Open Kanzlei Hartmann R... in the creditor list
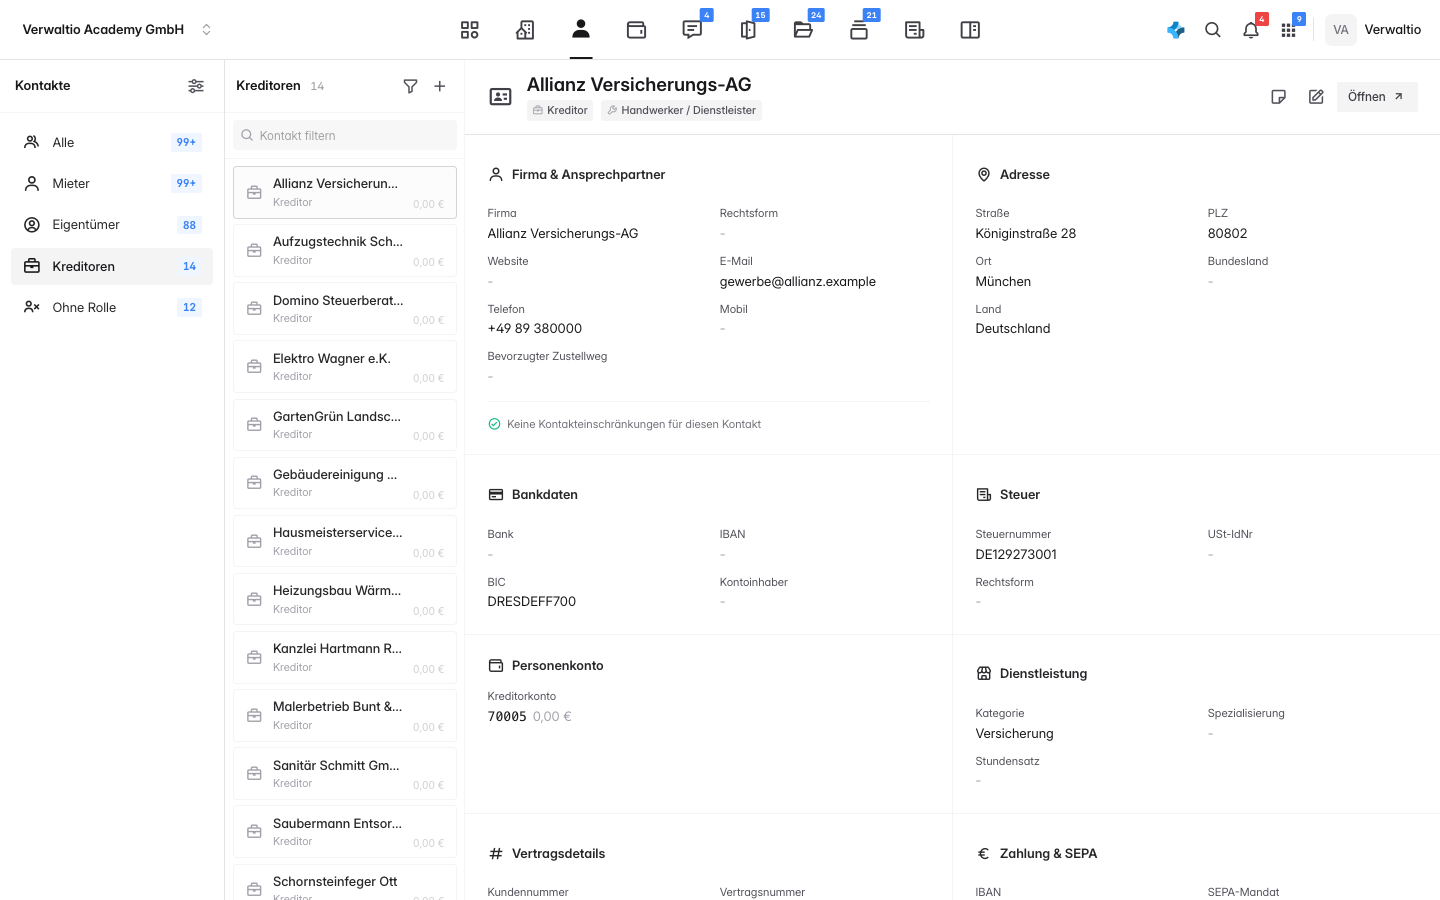This screenshot has width=1440, height=900. (345, 657)
